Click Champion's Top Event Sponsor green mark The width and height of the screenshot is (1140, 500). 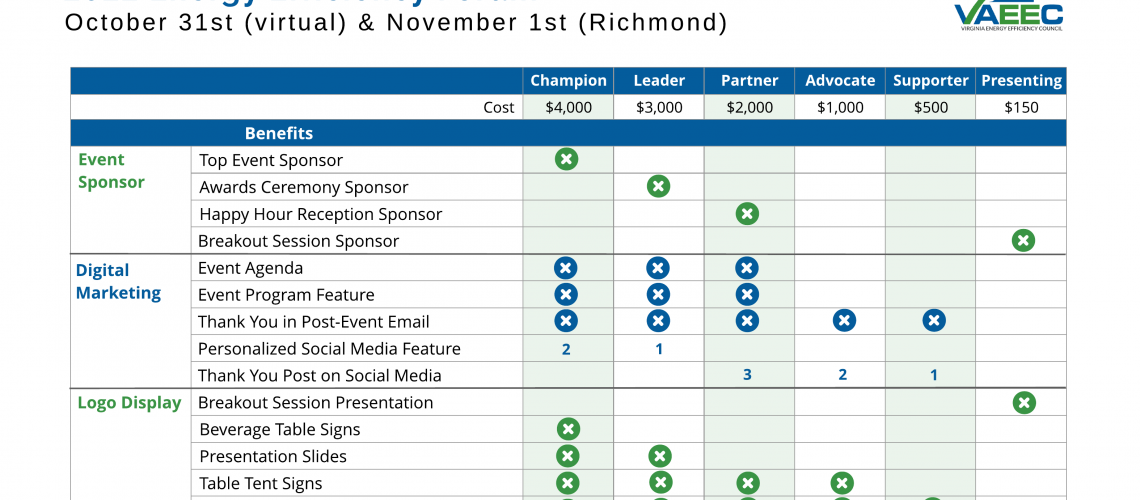567,159
